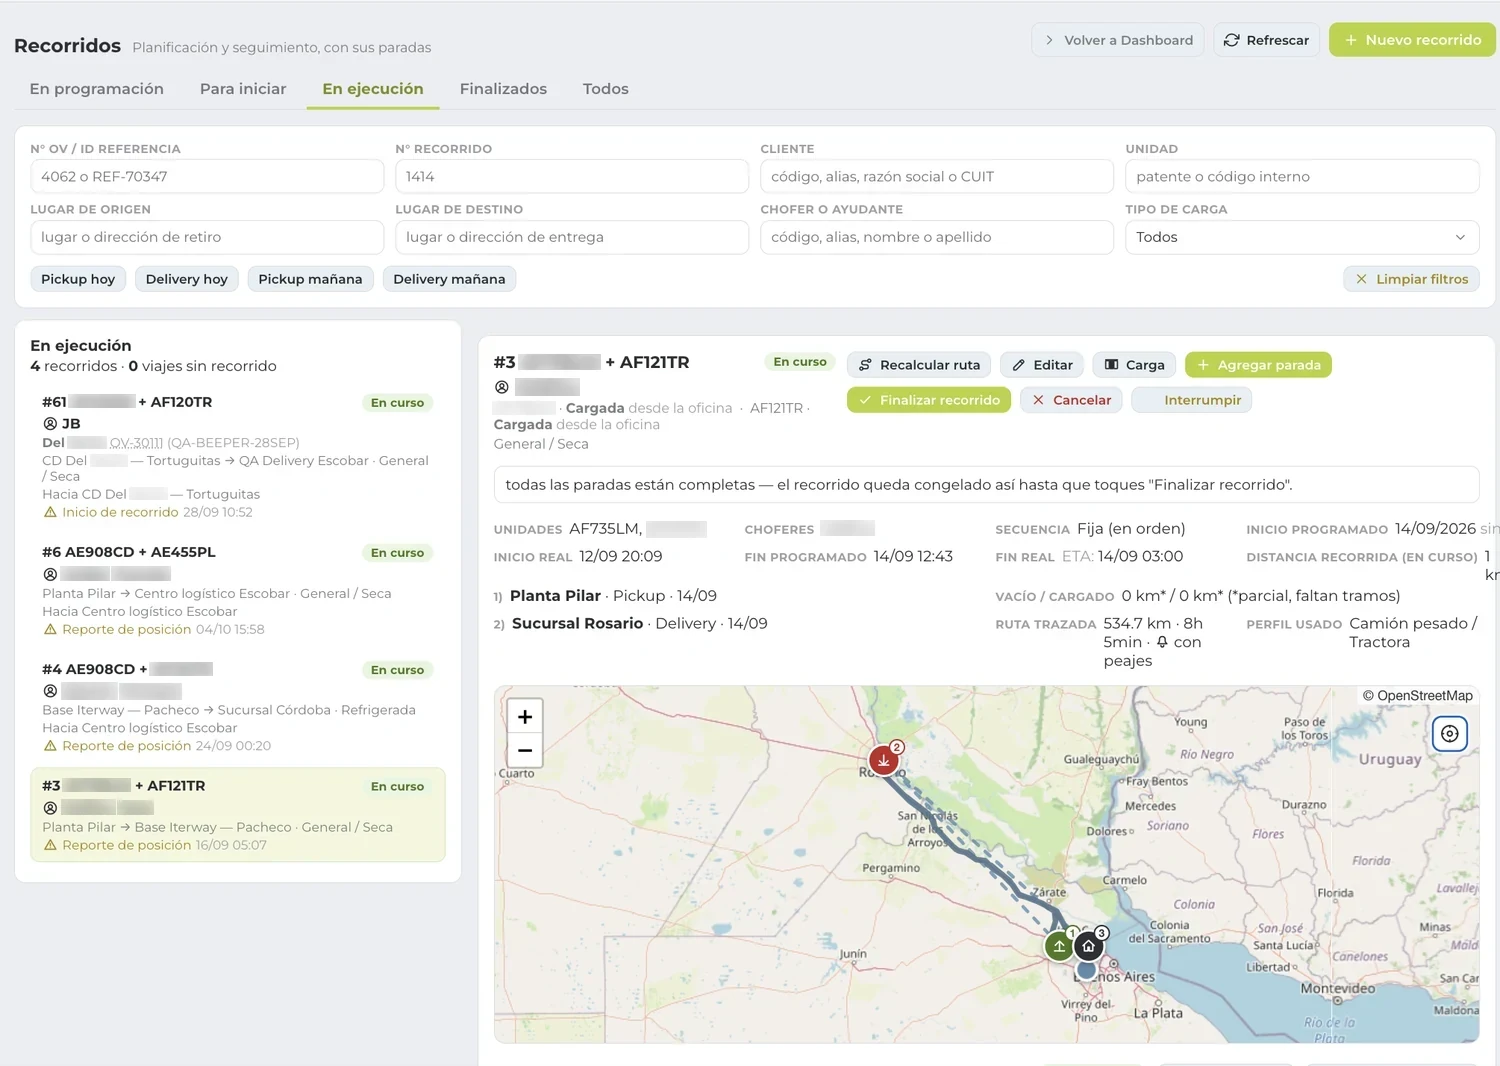The width and height of the screenshot is (1500, 1066).
Task: Click the driver icon under recorrido #6
Action: pyautogui.click(x=50, y=574)
